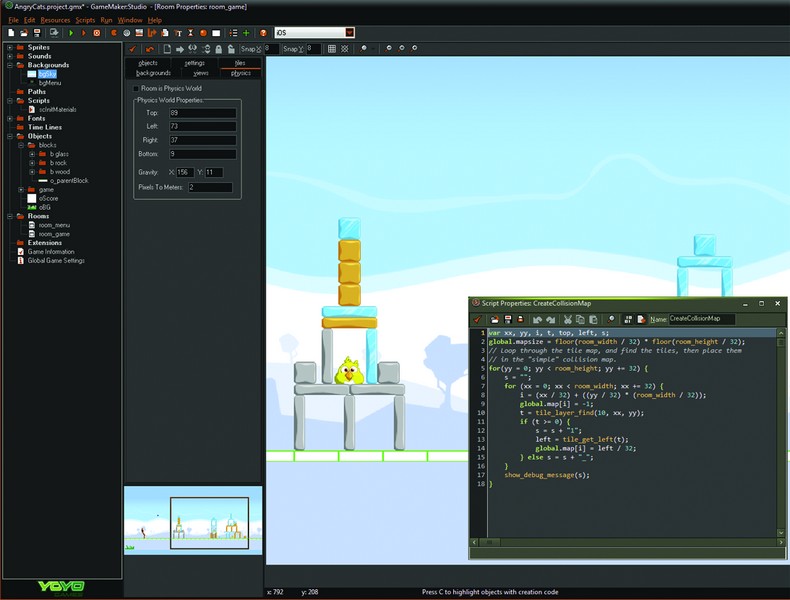Expand the b wood subfolder
Viewport: 790px width, 600px height.
32,172
